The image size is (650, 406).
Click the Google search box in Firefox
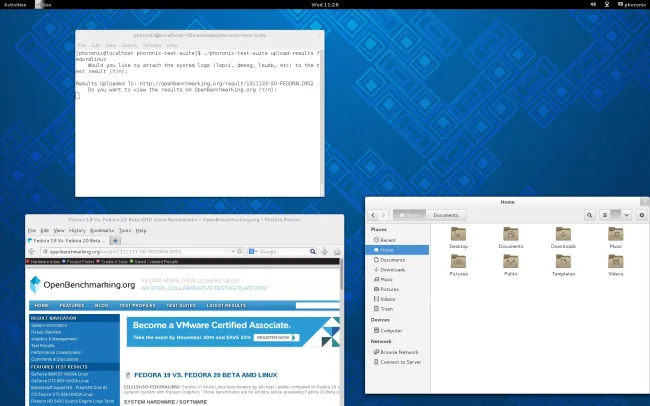point(284,251)
